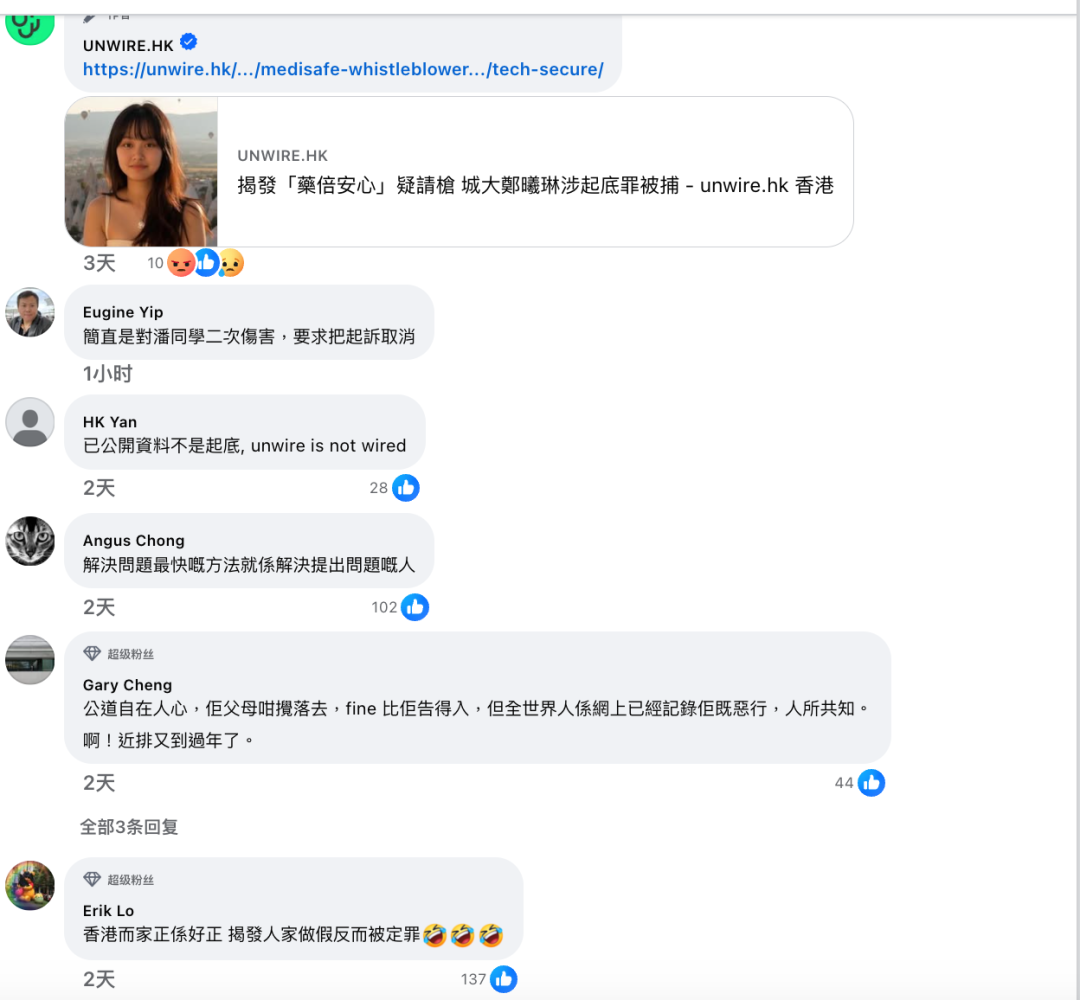Click the like icon on HK Yan's comment
The image size is (1080, 1000).
click(405, 488)
